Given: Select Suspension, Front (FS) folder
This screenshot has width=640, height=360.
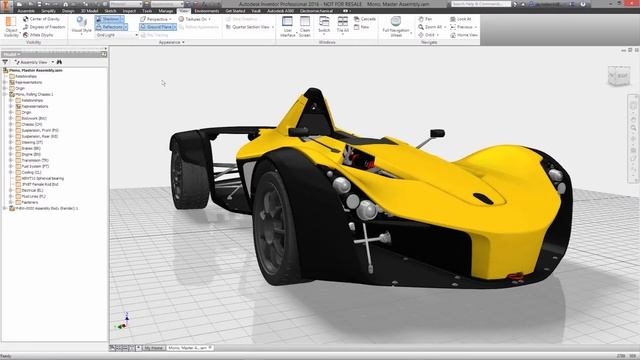Looking at the screenshot, I should [x=37, y=130].
